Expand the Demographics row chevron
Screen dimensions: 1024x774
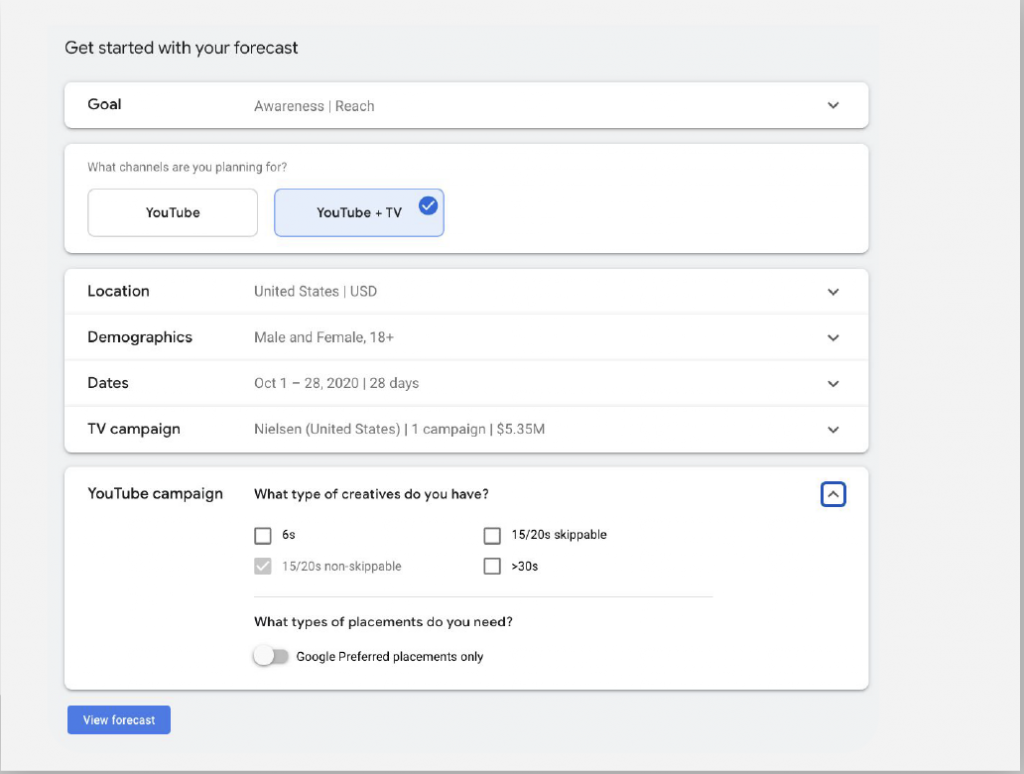[833, 338]
